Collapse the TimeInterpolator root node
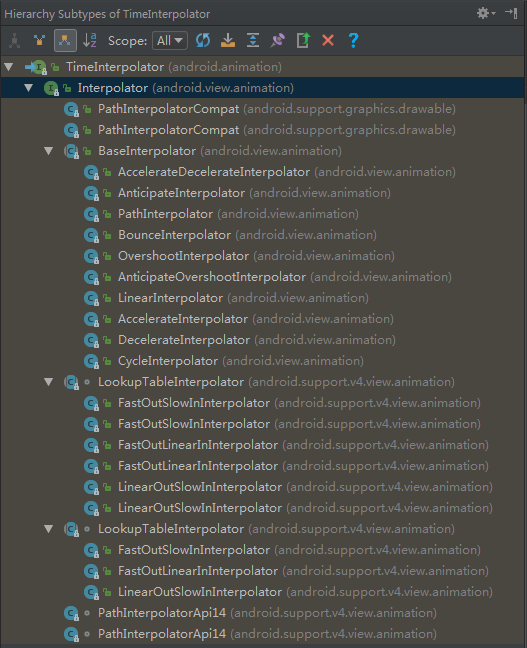The width and height of the screenshot is (527, 648). pos(8,67)
